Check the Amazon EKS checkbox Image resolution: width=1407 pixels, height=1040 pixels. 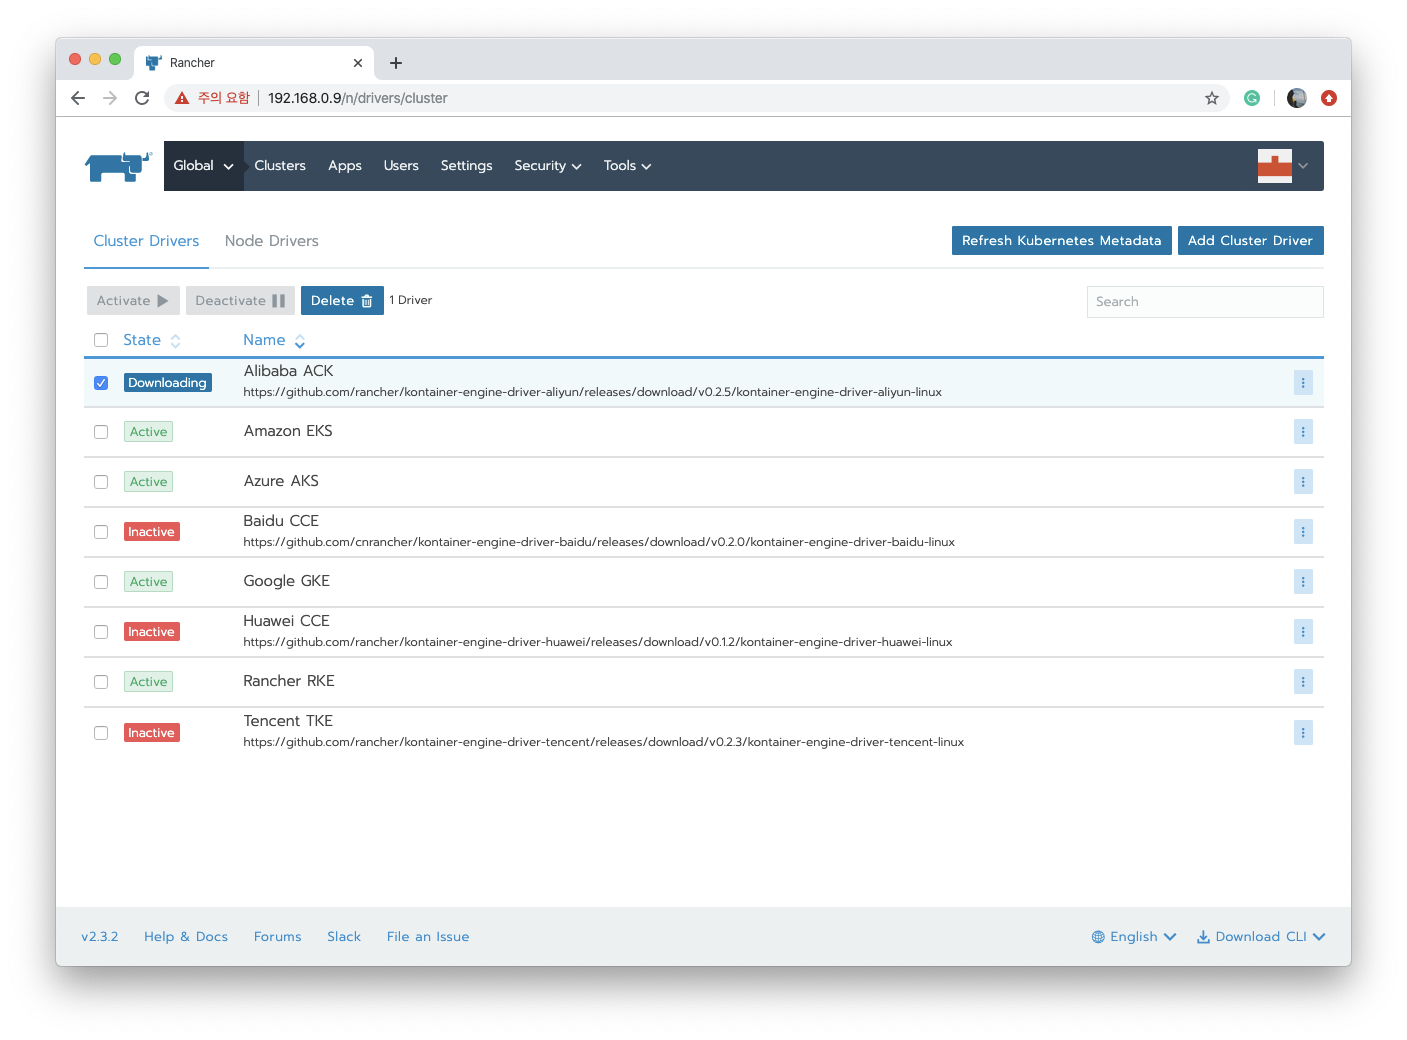click(x=101, y=432)
